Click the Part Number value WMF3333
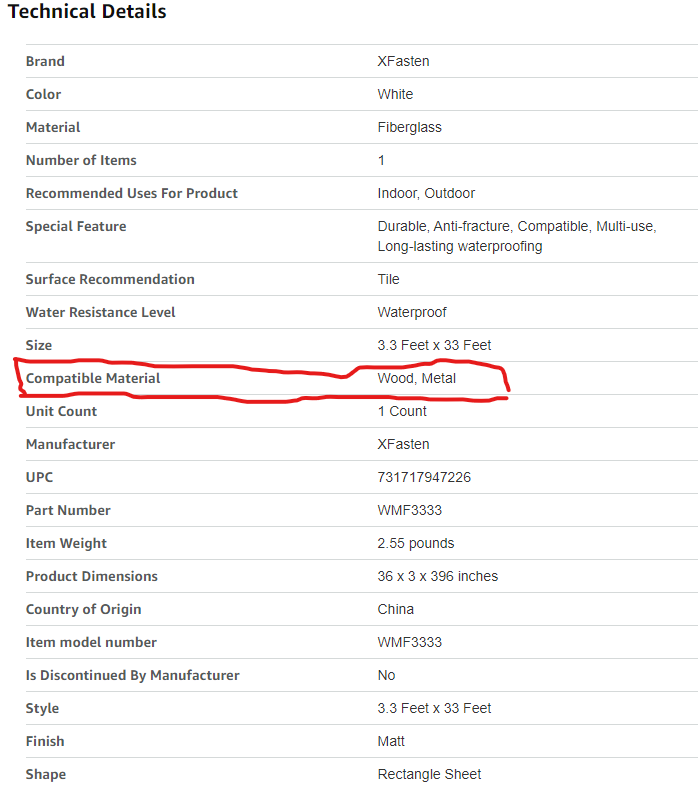The height and width of the screenshot is (787, 698). 409,510
